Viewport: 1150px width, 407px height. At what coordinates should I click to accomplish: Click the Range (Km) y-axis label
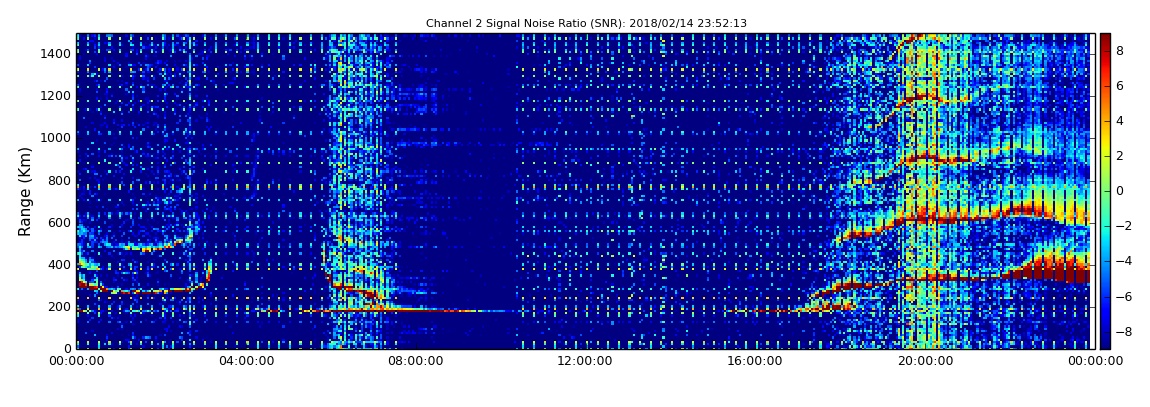pos(25,191)
